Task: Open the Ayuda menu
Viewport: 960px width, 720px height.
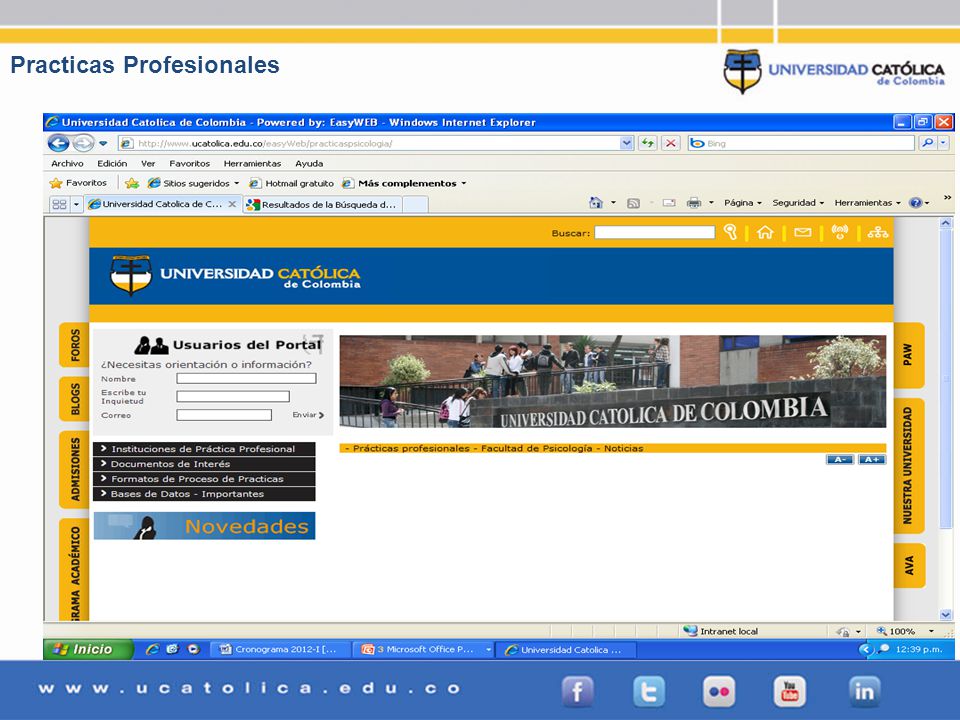Action: click(309, 163)
